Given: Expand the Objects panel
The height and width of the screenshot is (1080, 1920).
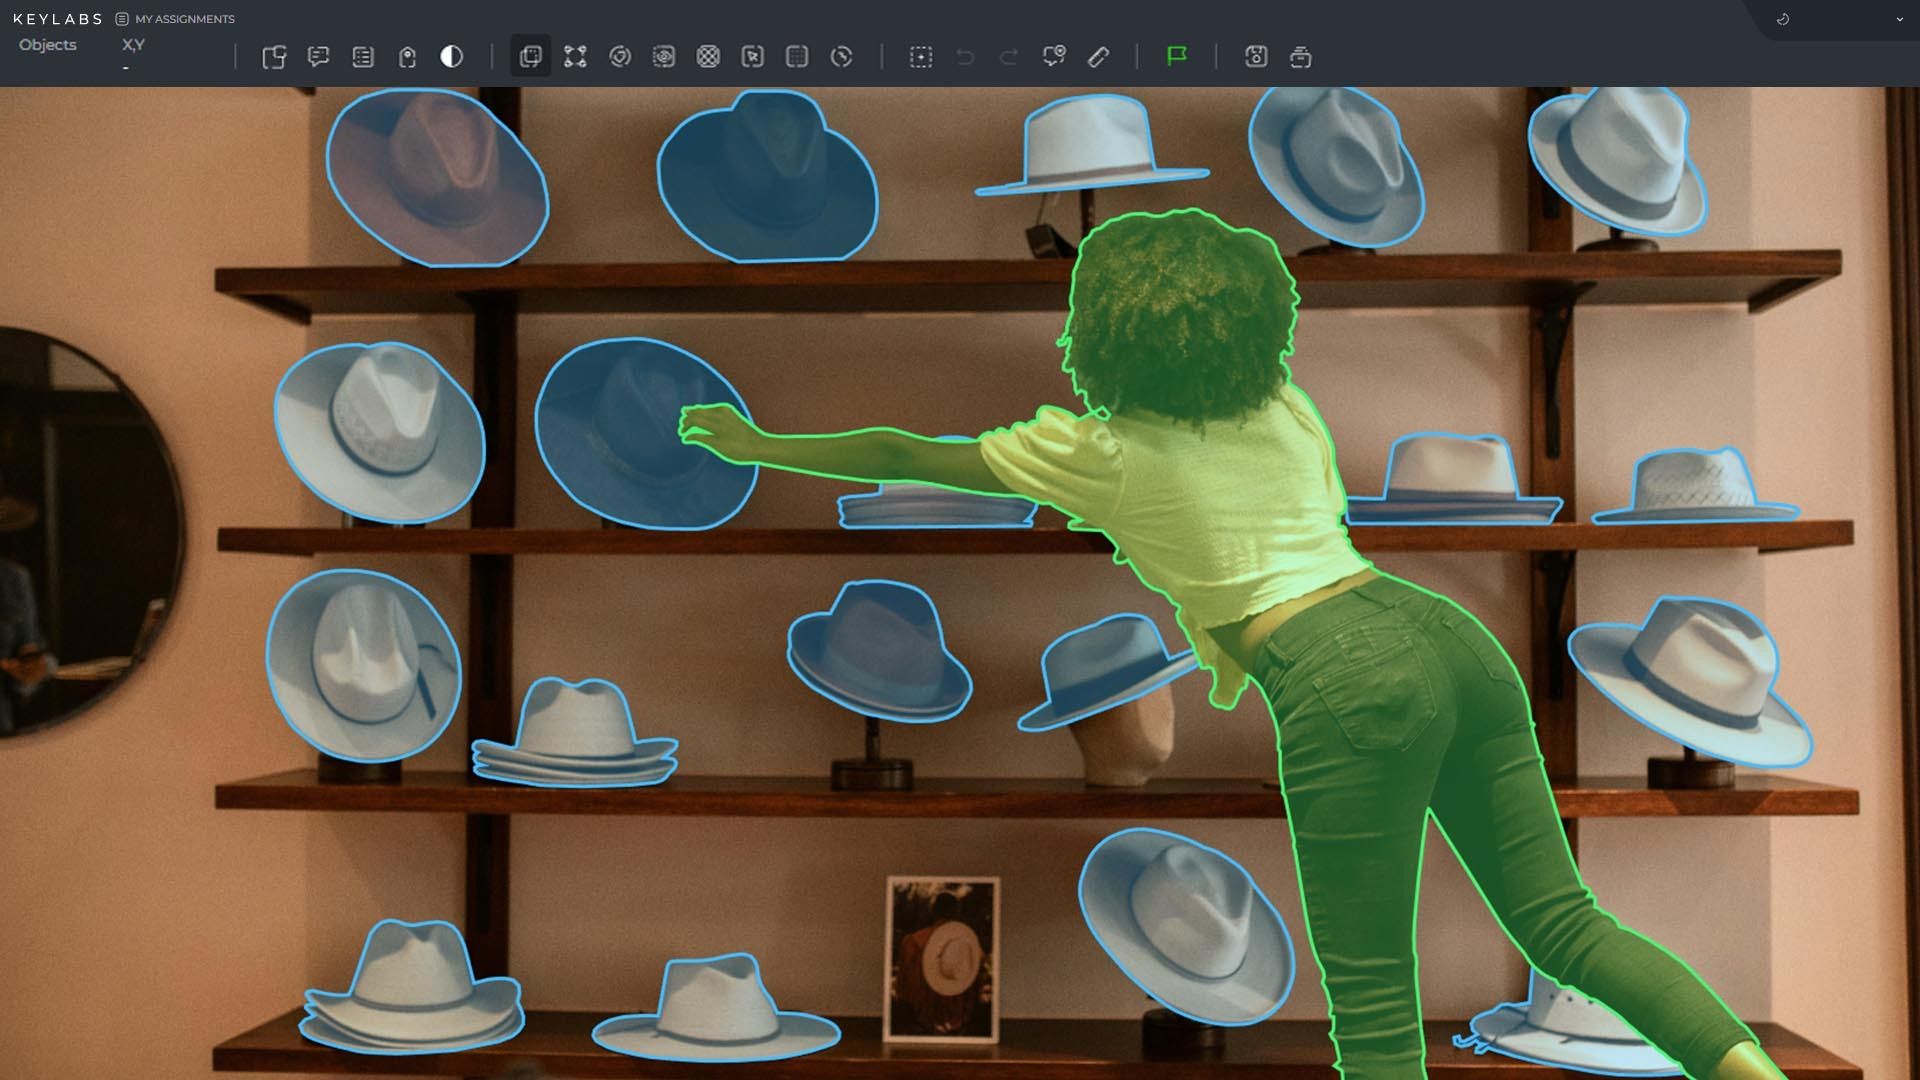Looking at the screenshot, I should 47,44.
